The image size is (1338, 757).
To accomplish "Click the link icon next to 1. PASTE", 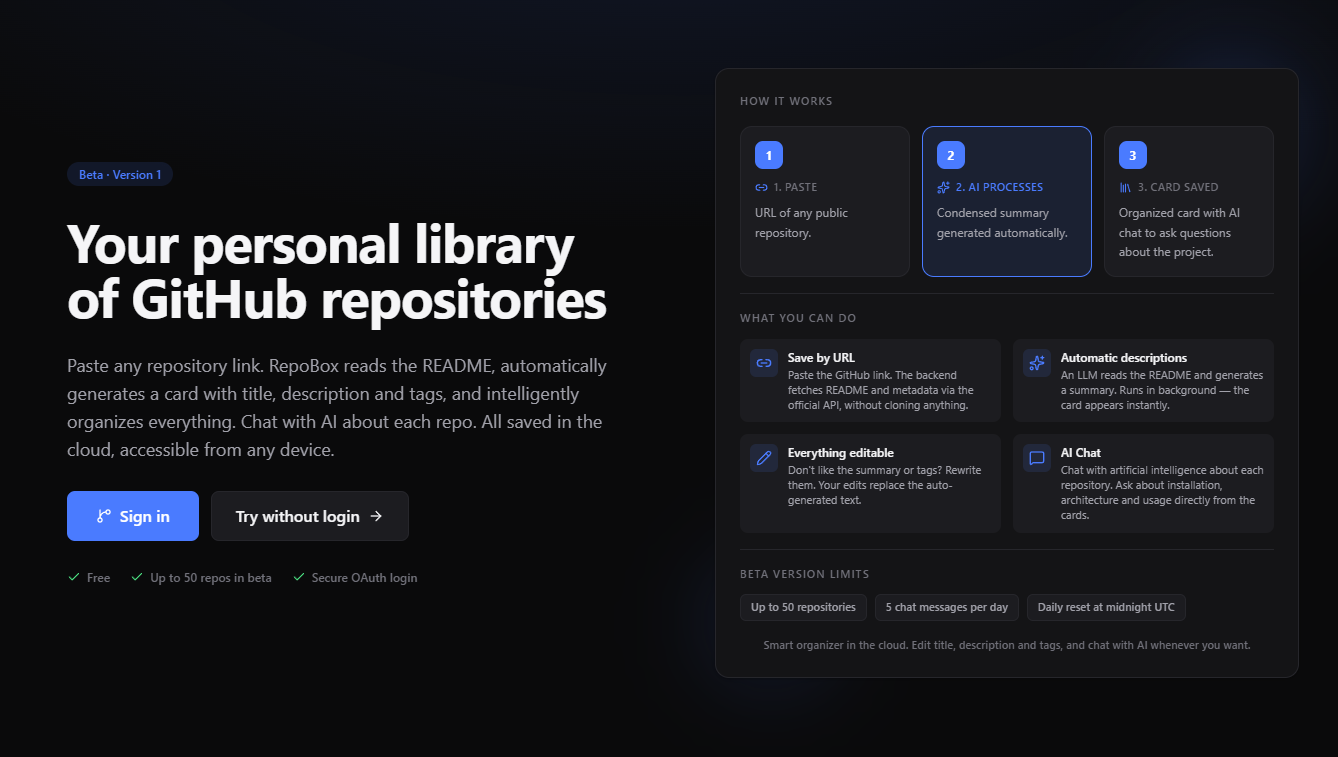I will (x=762, y=187).
